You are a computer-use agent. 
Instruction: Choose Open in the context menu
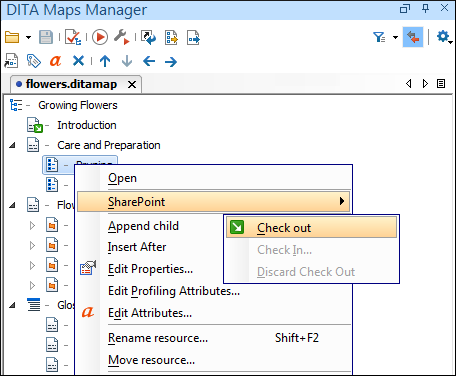pyautogui.click(x=214, y=178)
